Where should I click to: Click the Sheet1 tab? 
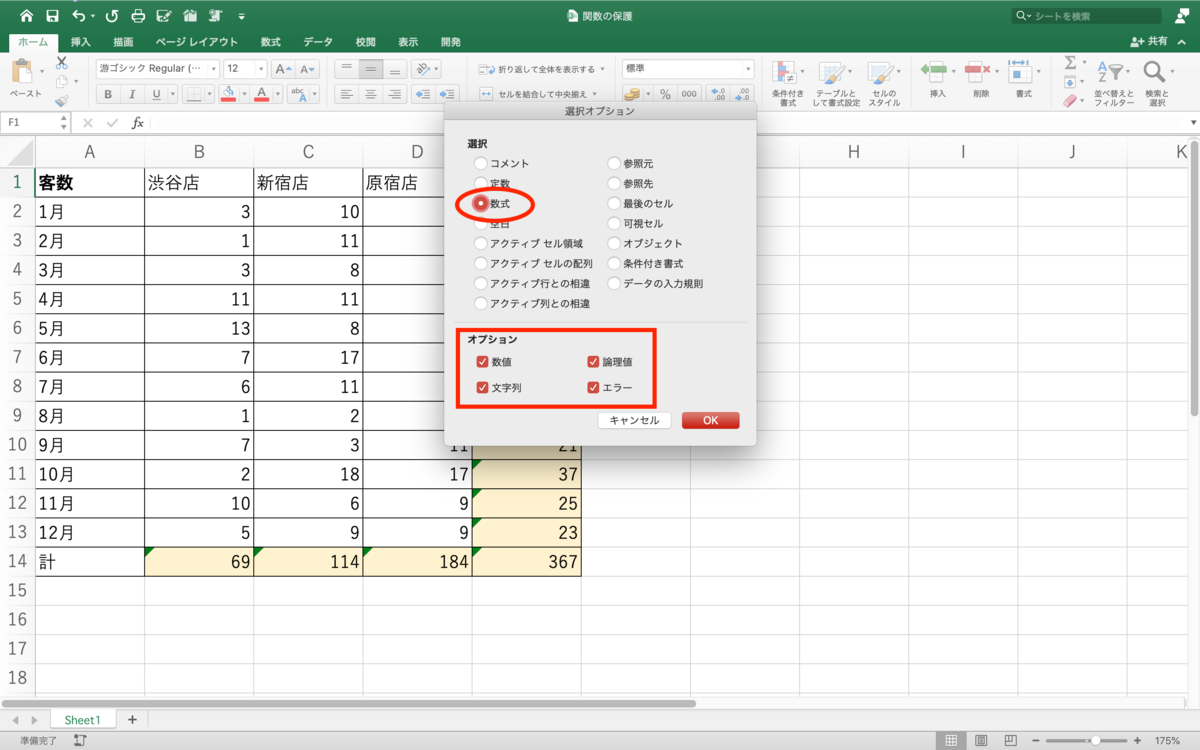click(82, 719)
